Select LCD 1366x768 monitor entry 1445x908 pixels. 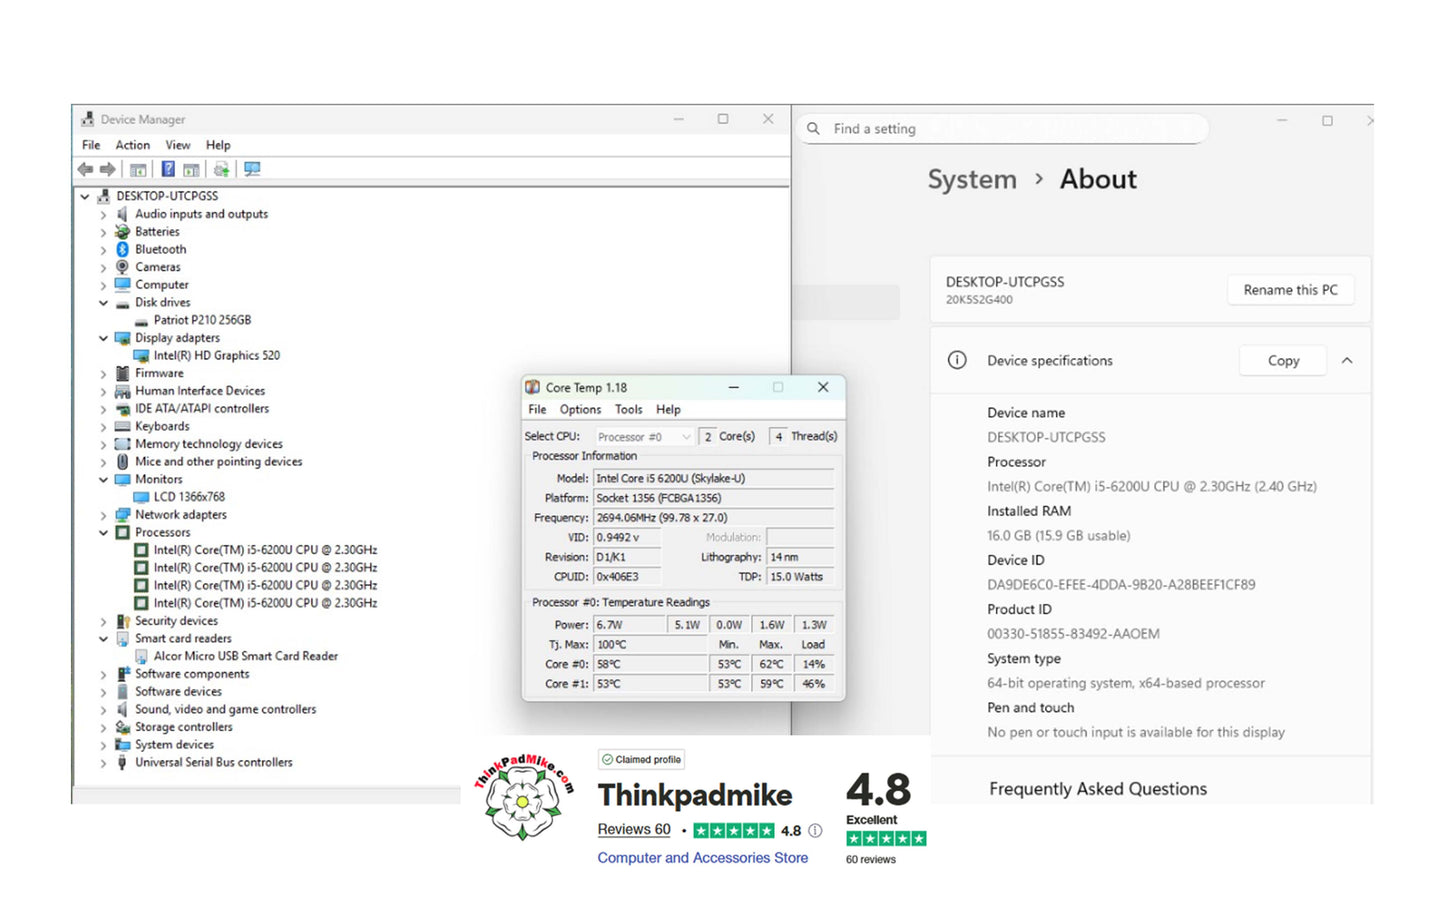tap(189, 497)
